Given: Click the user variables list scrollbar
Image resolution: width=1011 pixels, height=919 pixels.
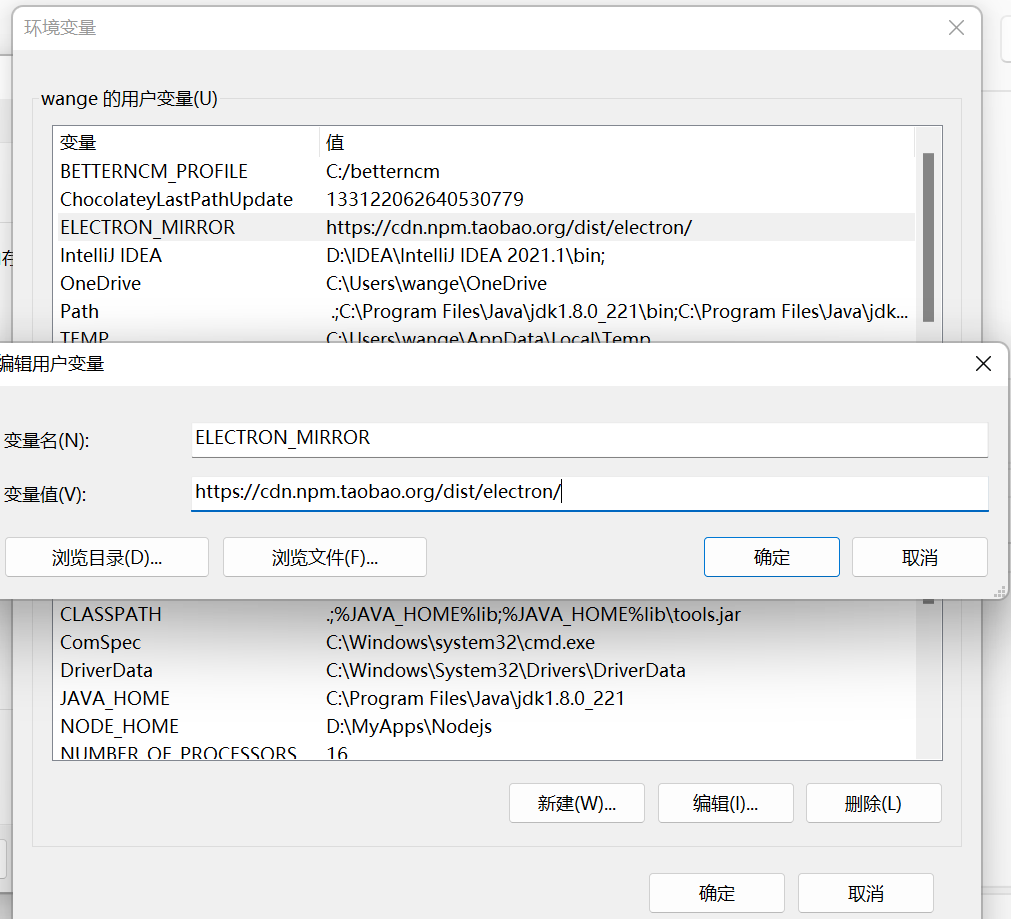Looking at the screenshot, I should (928, 236).
